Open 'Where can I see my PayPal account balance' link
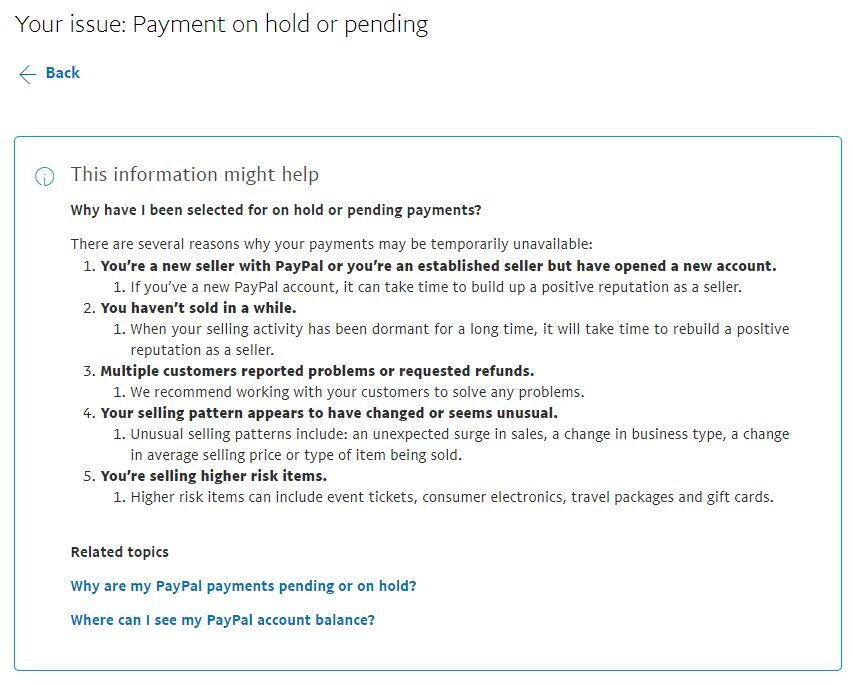Screen dimensions: 853x685 click(x=222, y=620)
